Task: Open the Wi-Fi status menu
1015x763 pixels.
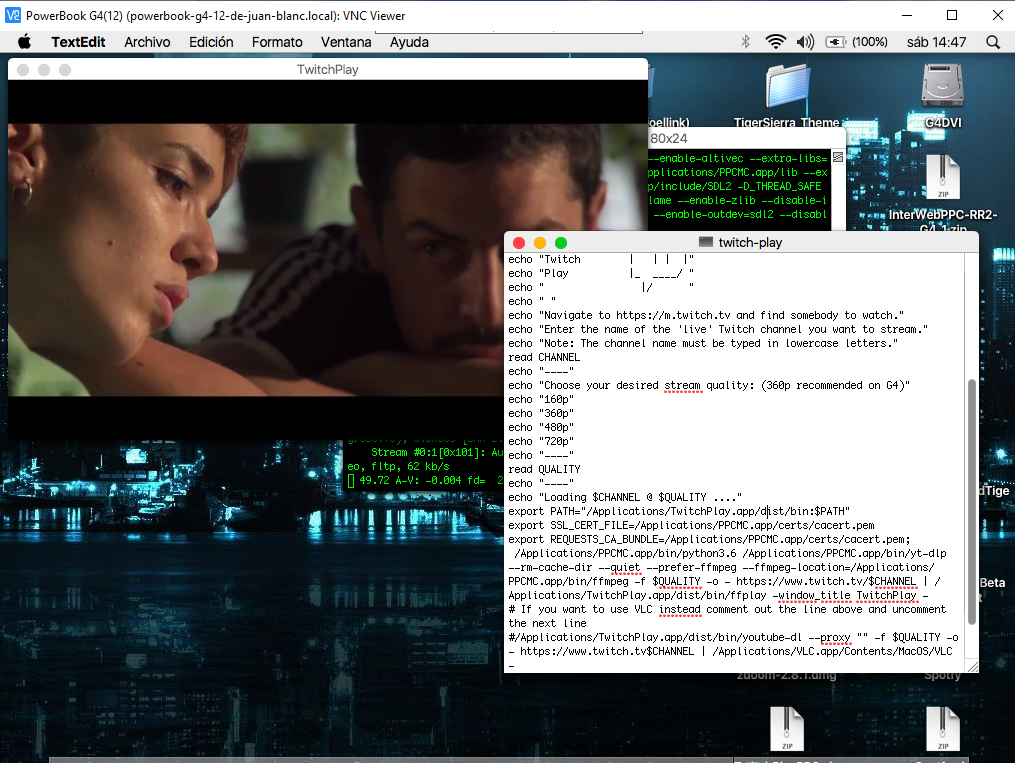Action: pyautogui.click(x=775, y=42)
